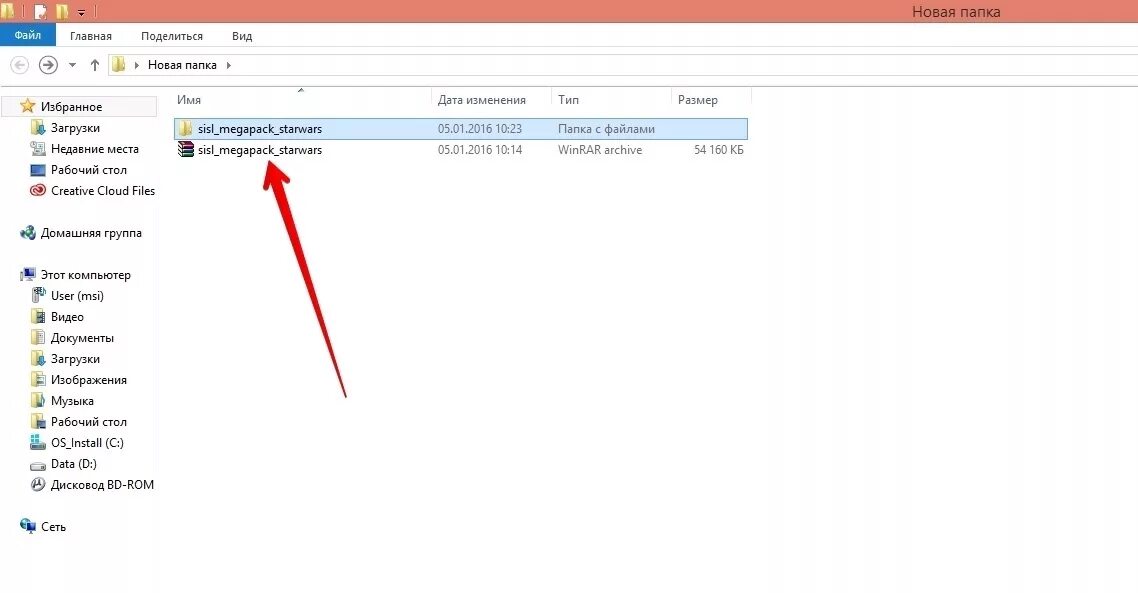This screenshot has height=593, width=1138.
Task: Click the Data (D:) drive icon
Action: 38,465
